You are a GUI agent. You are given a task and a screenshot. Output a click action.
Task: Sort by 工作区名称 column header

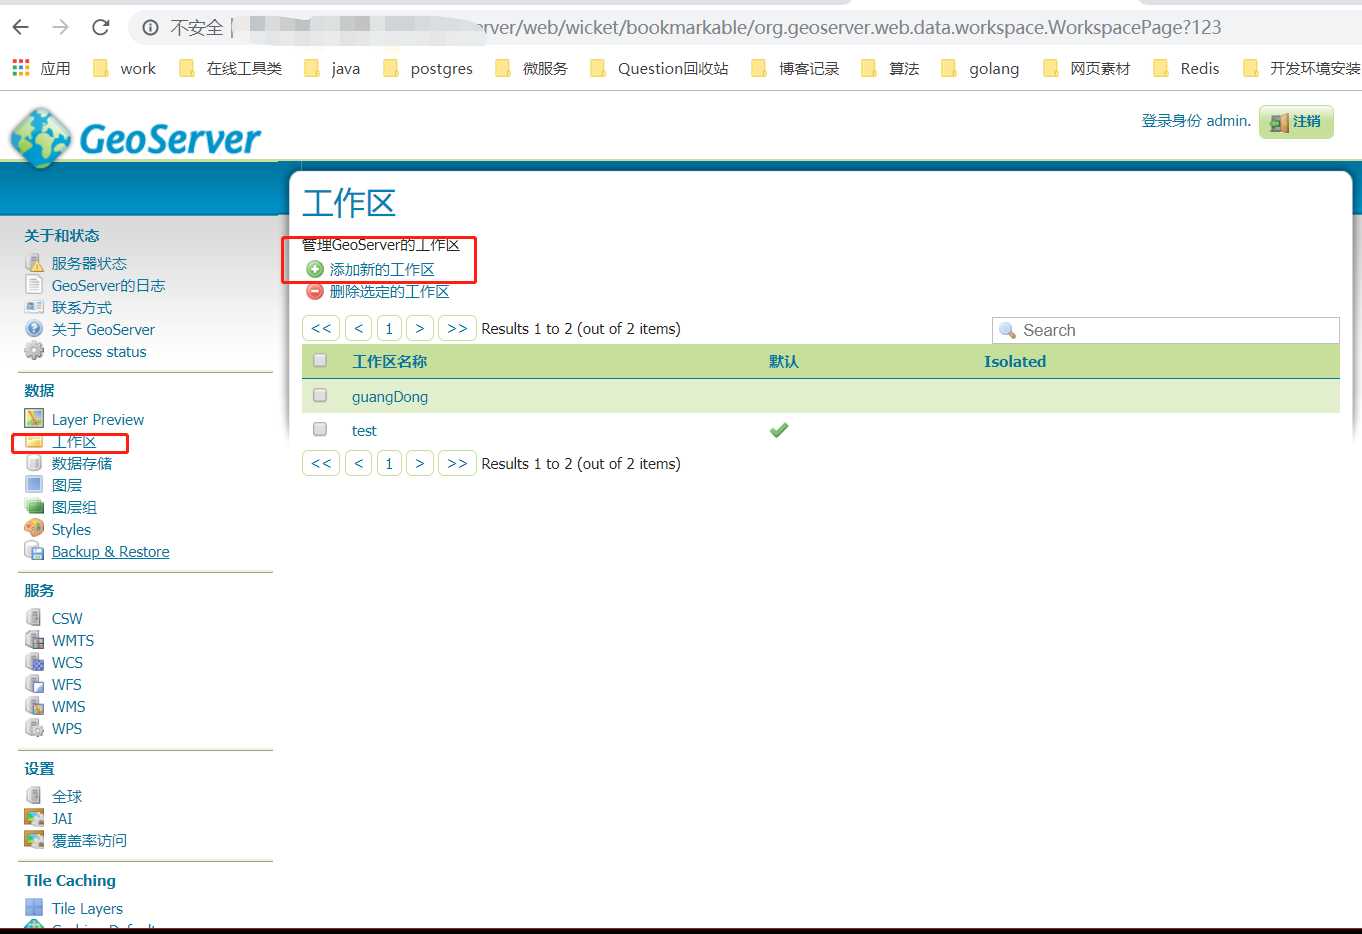(x=390, y=361)
